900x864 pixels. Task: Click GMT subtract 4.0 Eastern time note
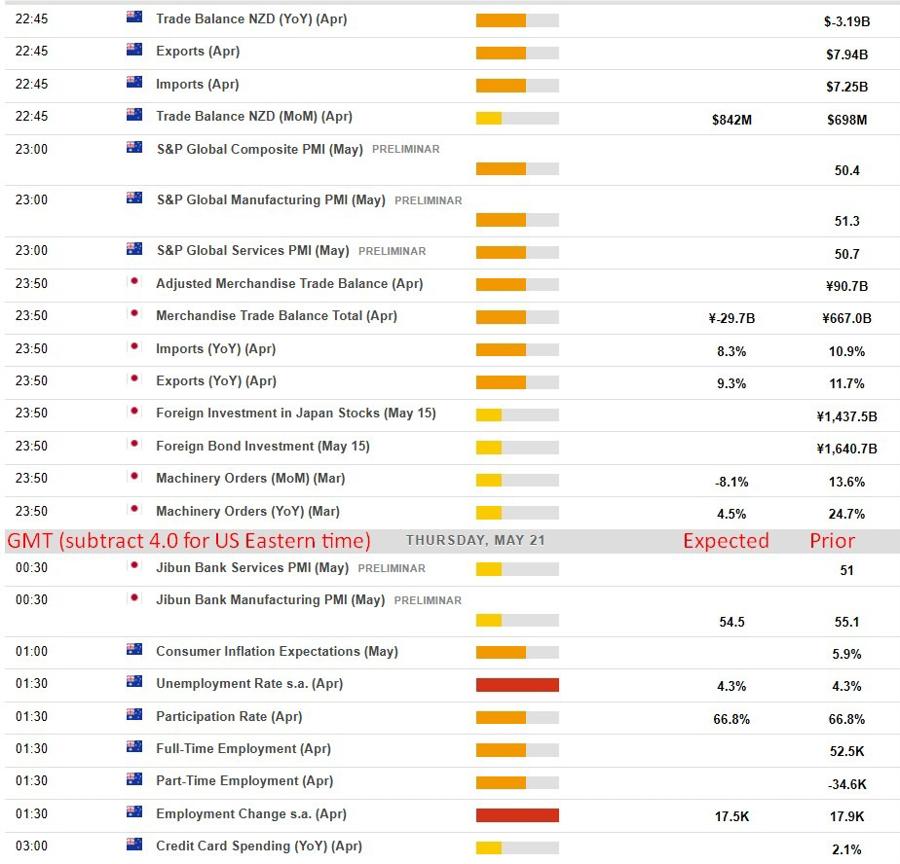(189, 541)
